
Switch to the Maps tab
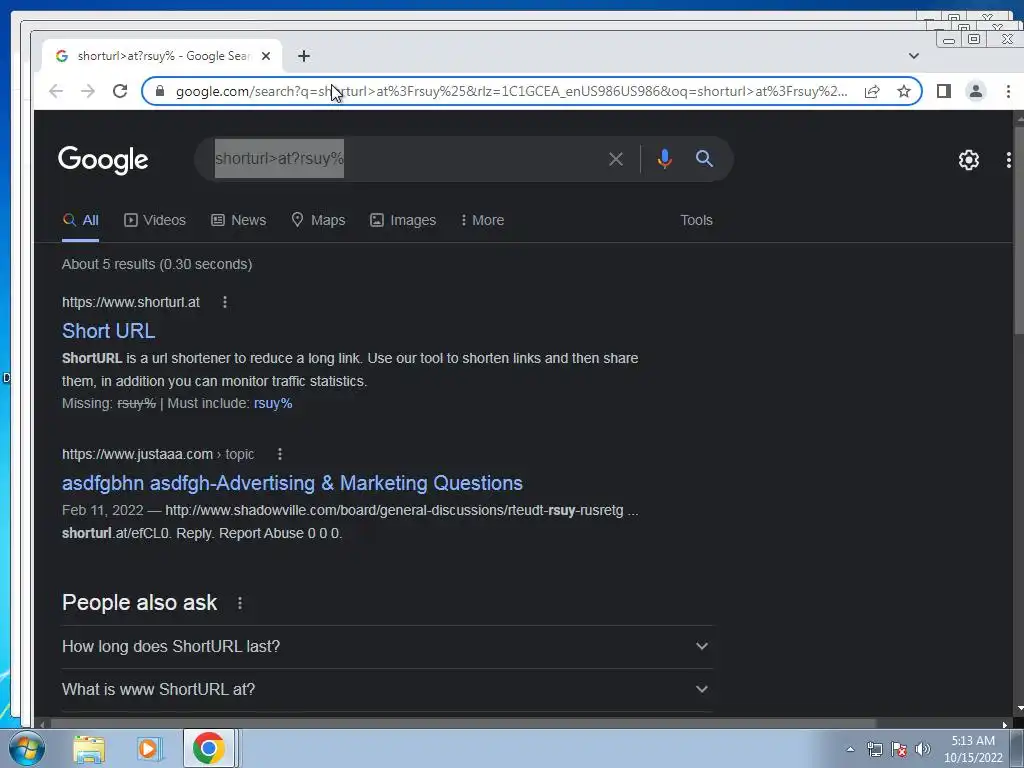tap(318, 220)
